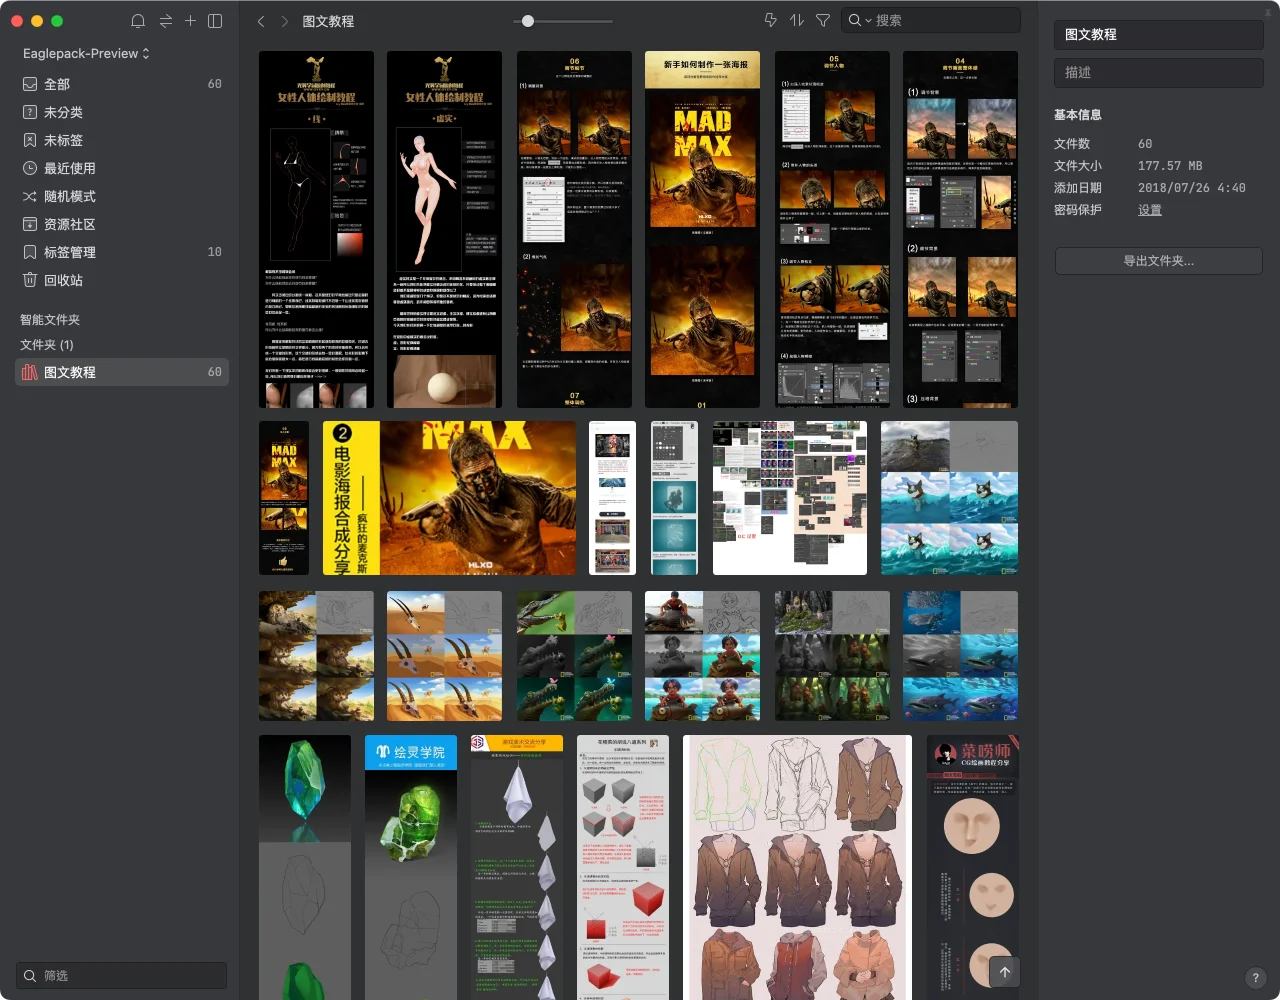Viewport: 1280px width, 1000px height.
Task: Toggle the sidebar layout icon
Action: coord(215,21)
